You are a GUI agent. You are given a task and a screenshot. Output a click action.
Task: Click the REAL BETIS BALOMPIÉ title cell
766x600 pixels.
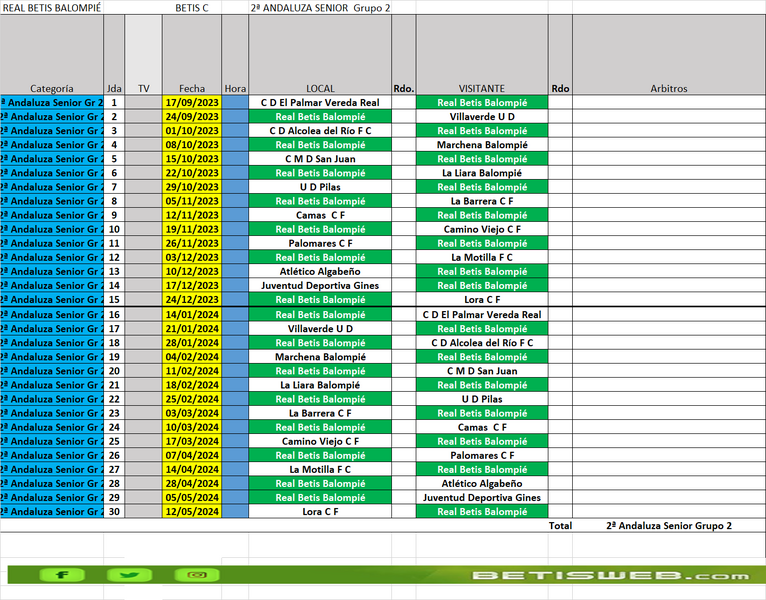[52, 8]
